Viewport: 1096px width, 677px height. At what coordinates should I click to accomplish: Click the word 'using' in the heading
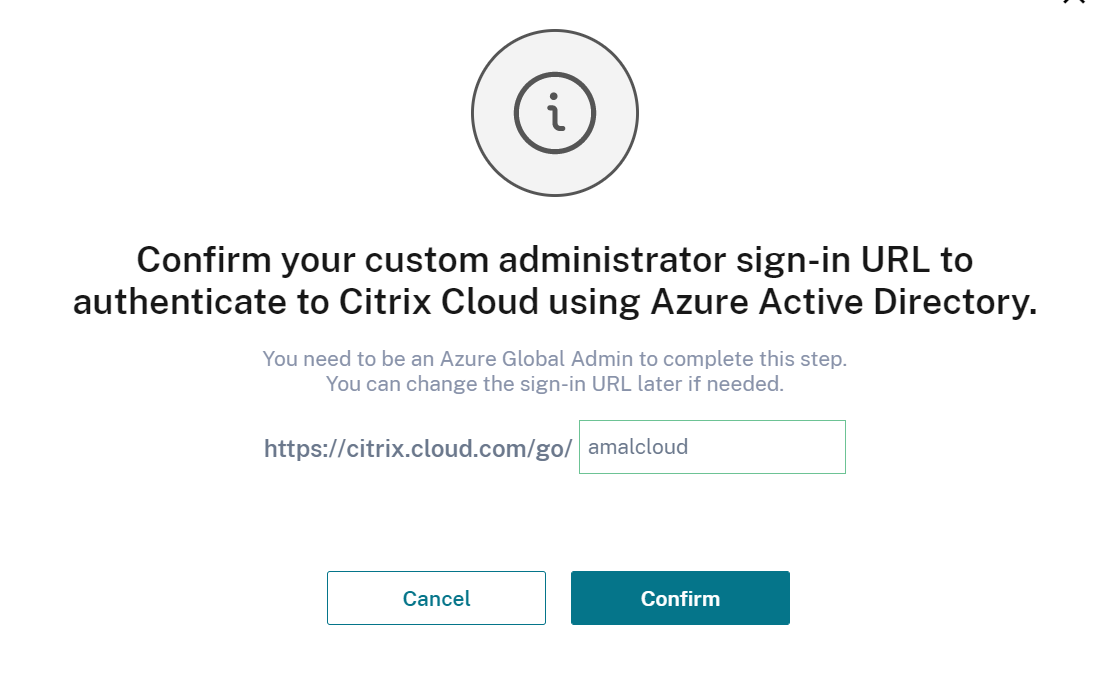tap(594, 303)
